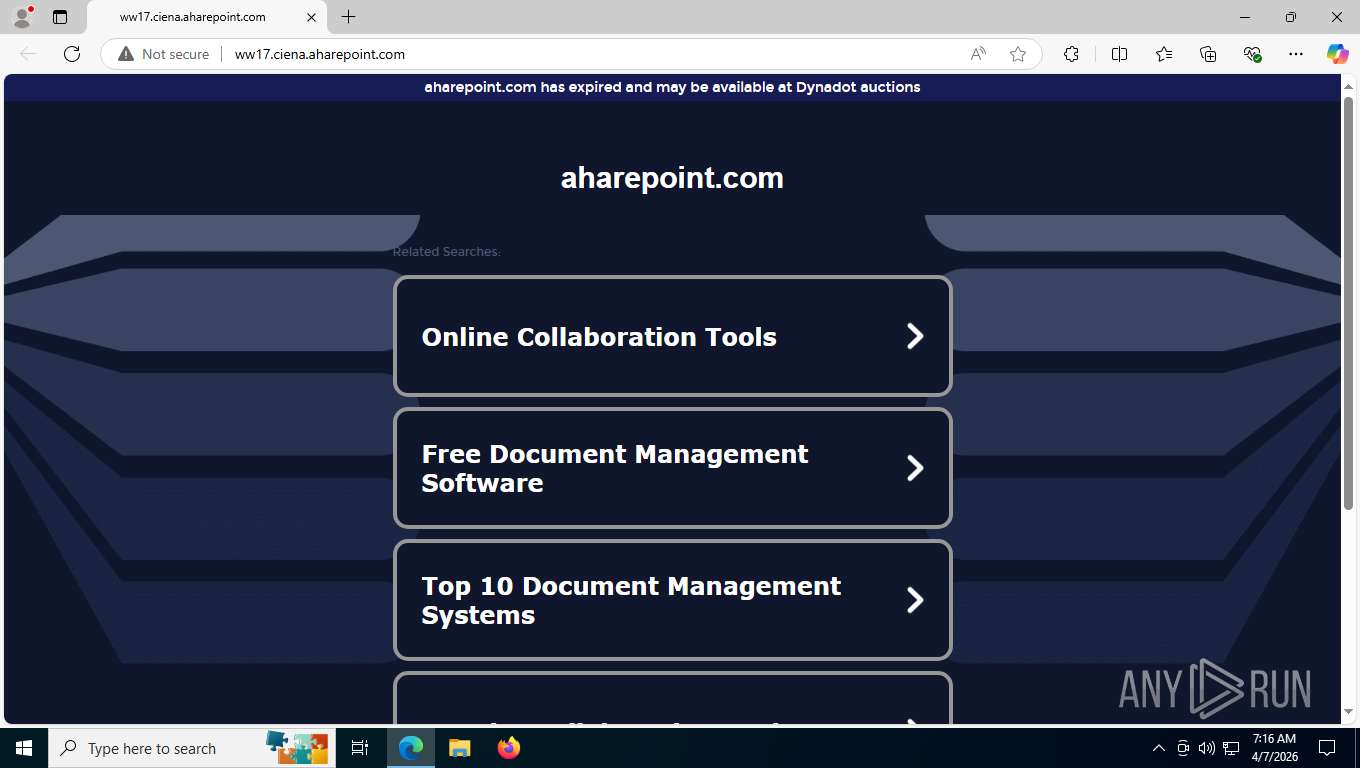Open the Windows Start menu
Viewport: 1360px width, 768px height.
(x=24, y=748)
